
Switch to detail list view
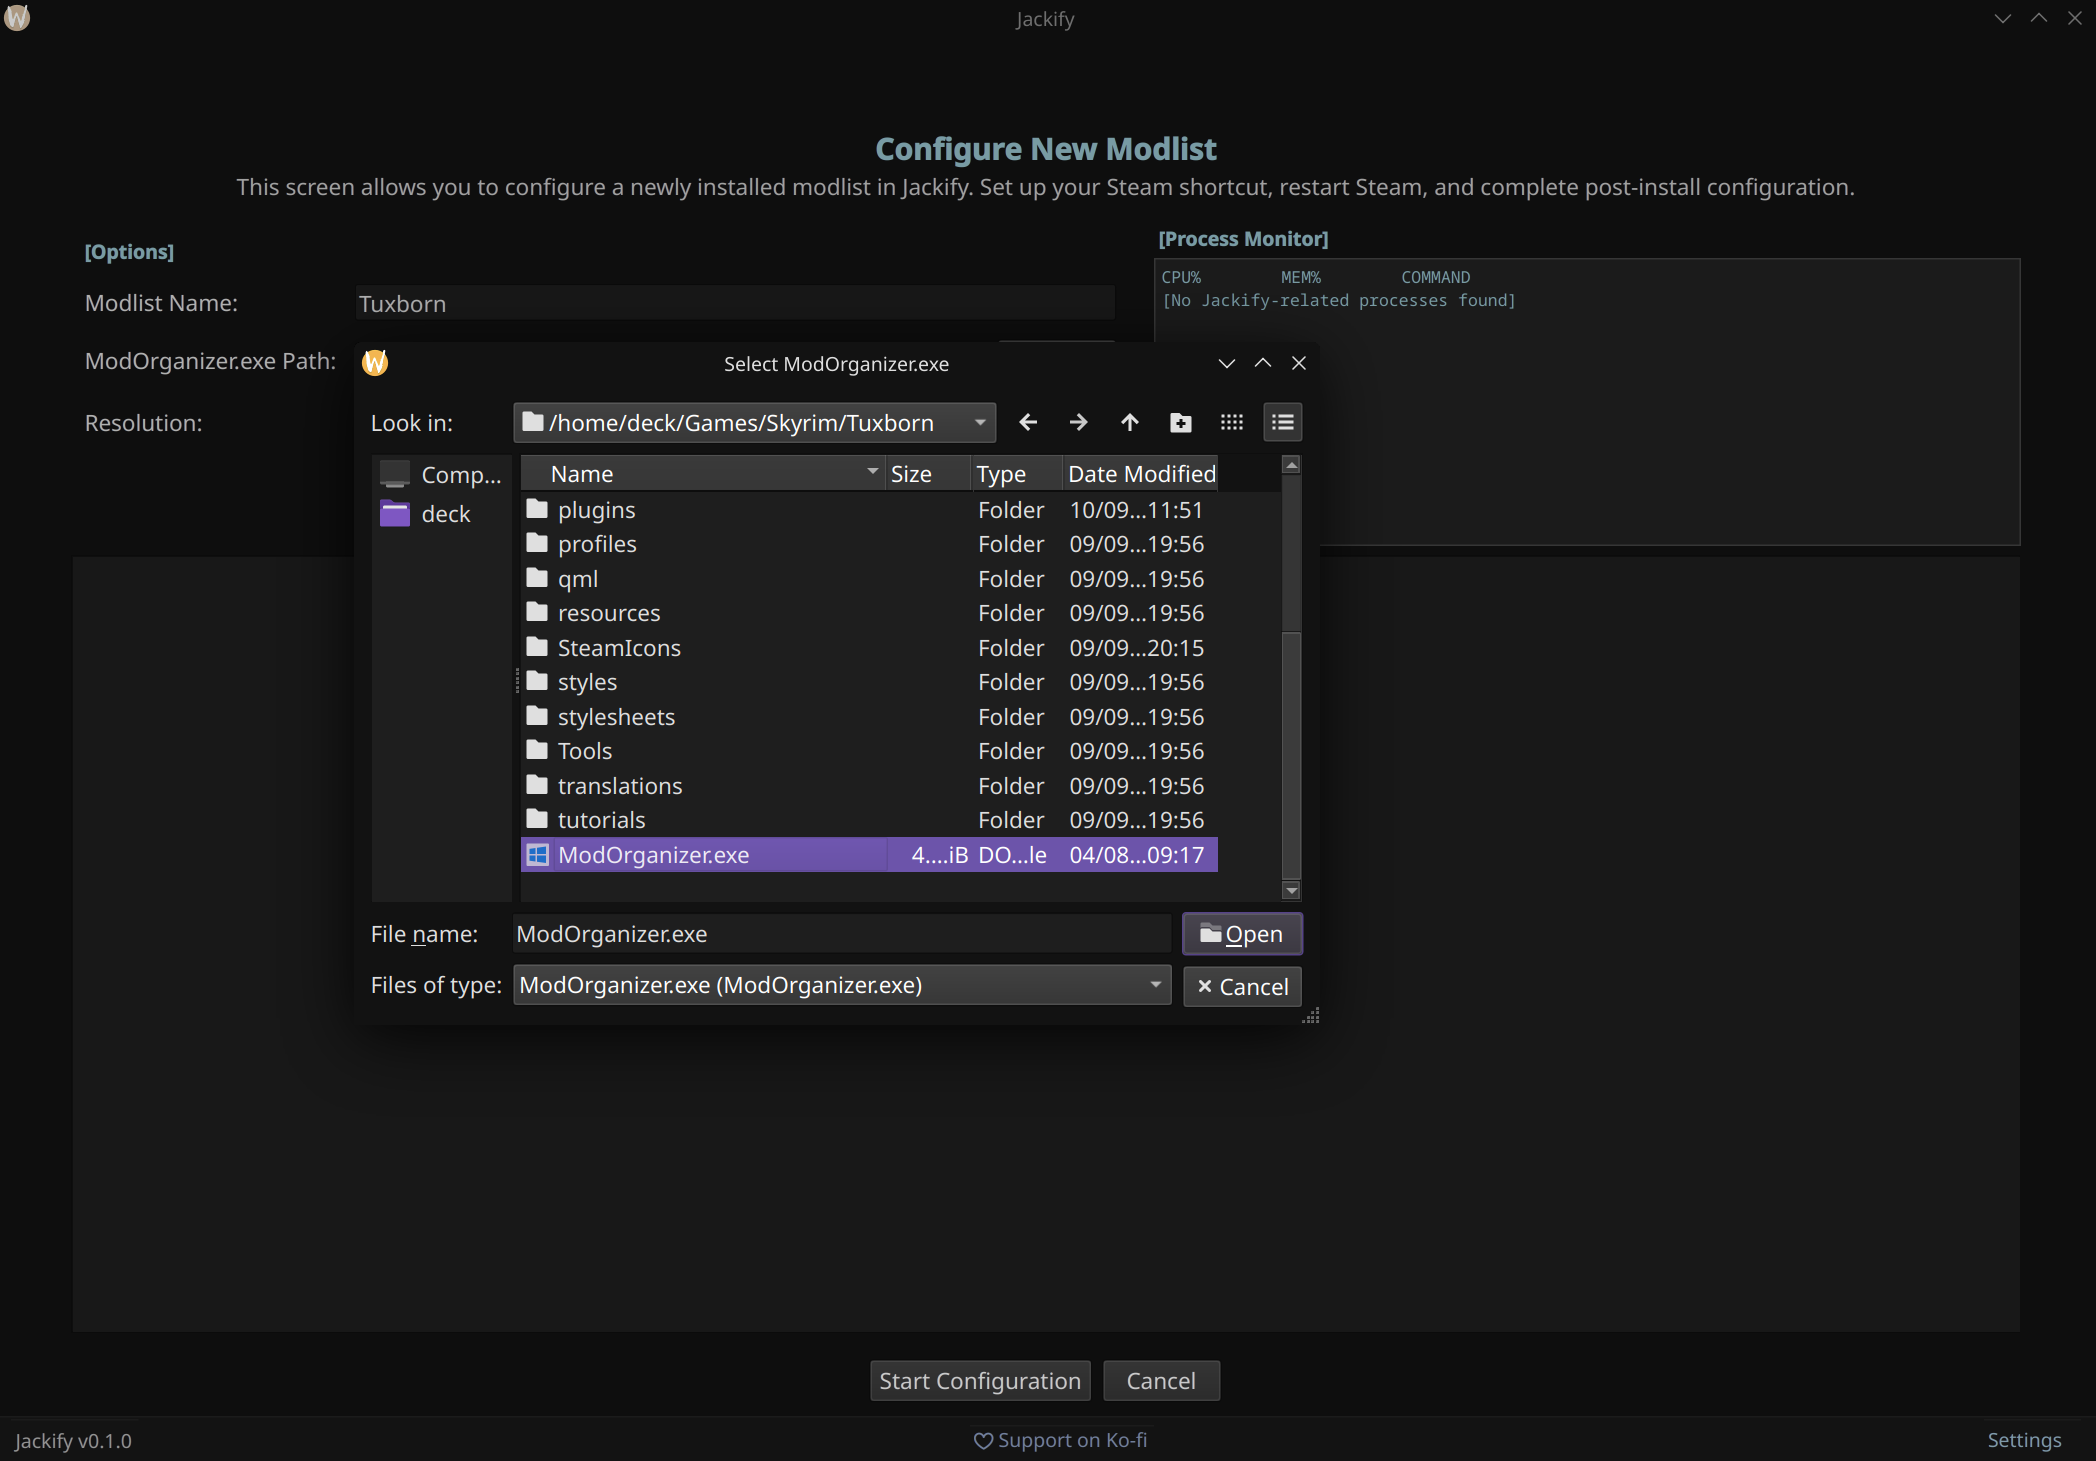[x=1282, y=422]
